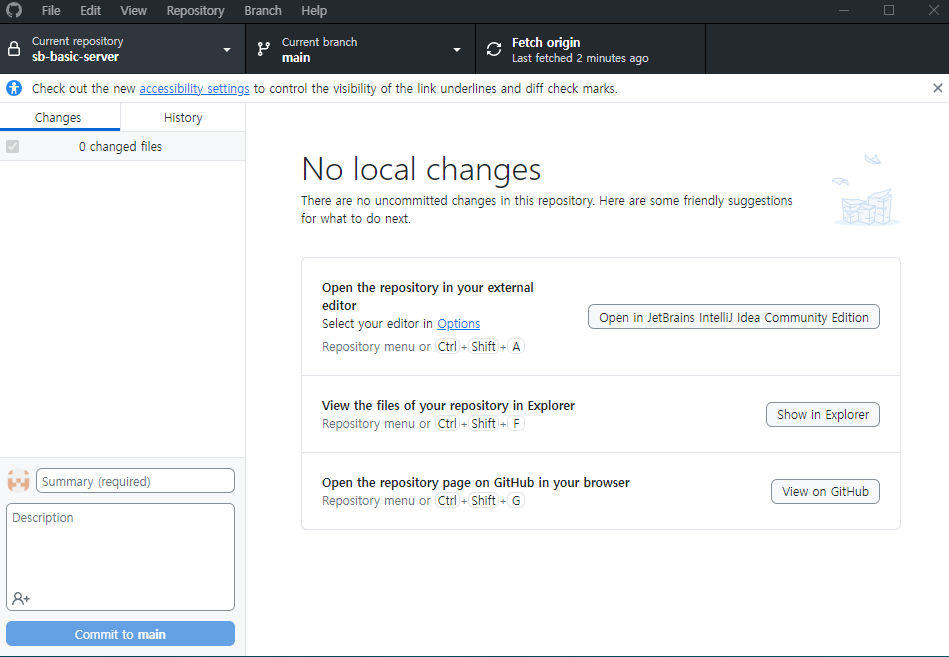Open the Branch menu

(263, 10)
